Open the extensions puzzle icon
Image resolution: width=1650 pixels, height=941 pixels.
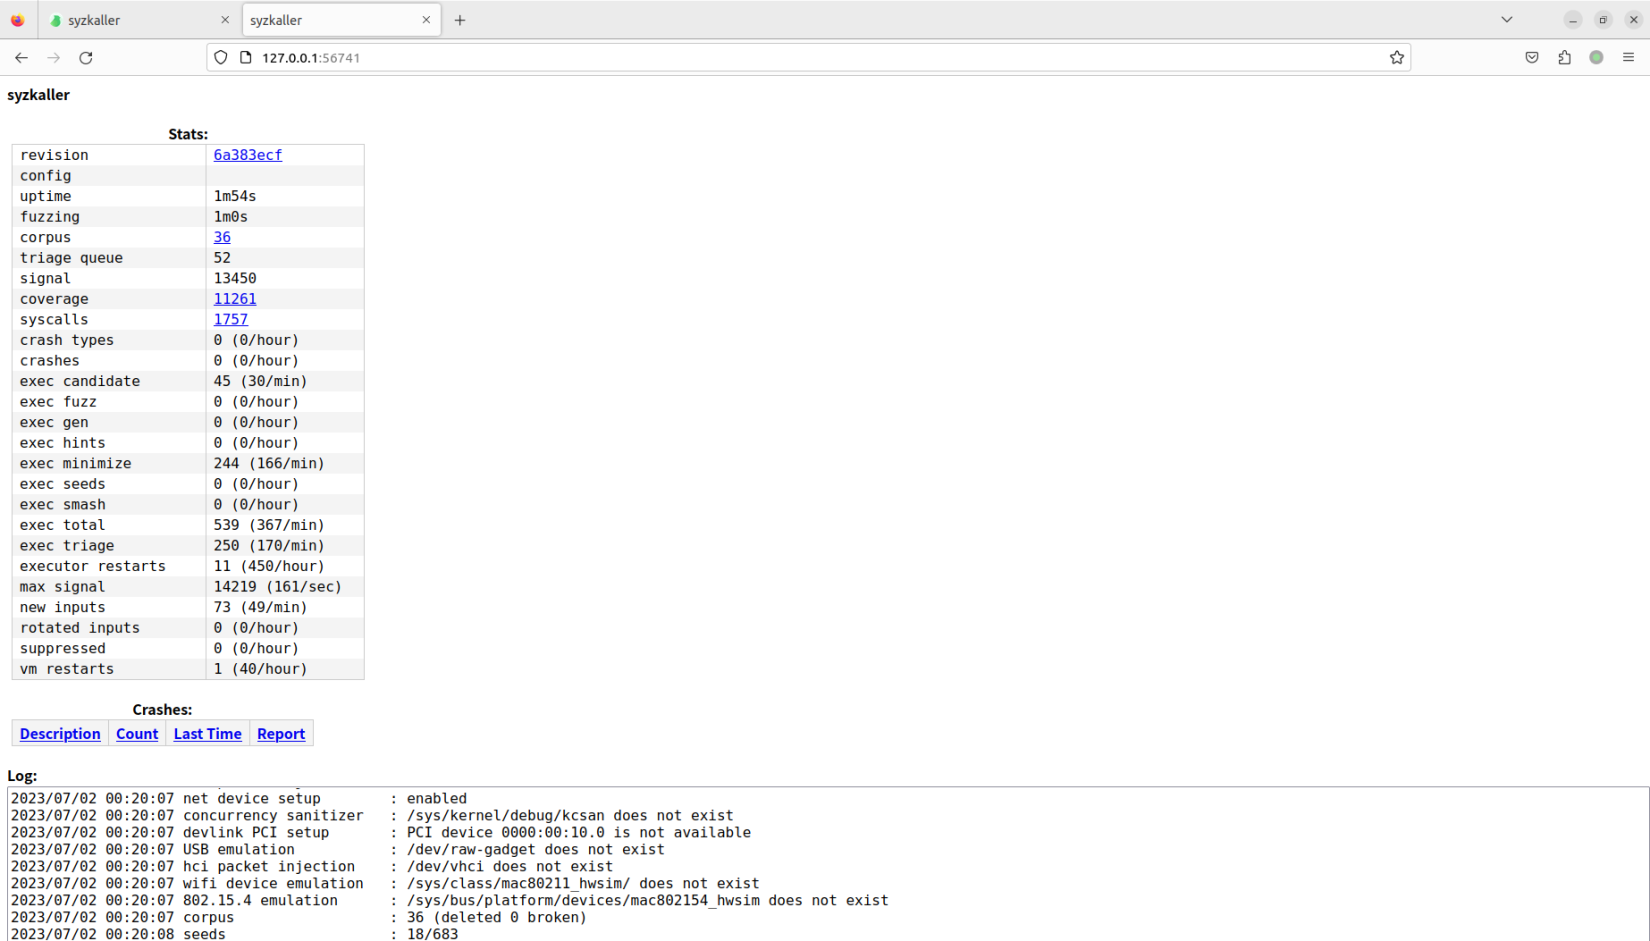pos(1564,58)
